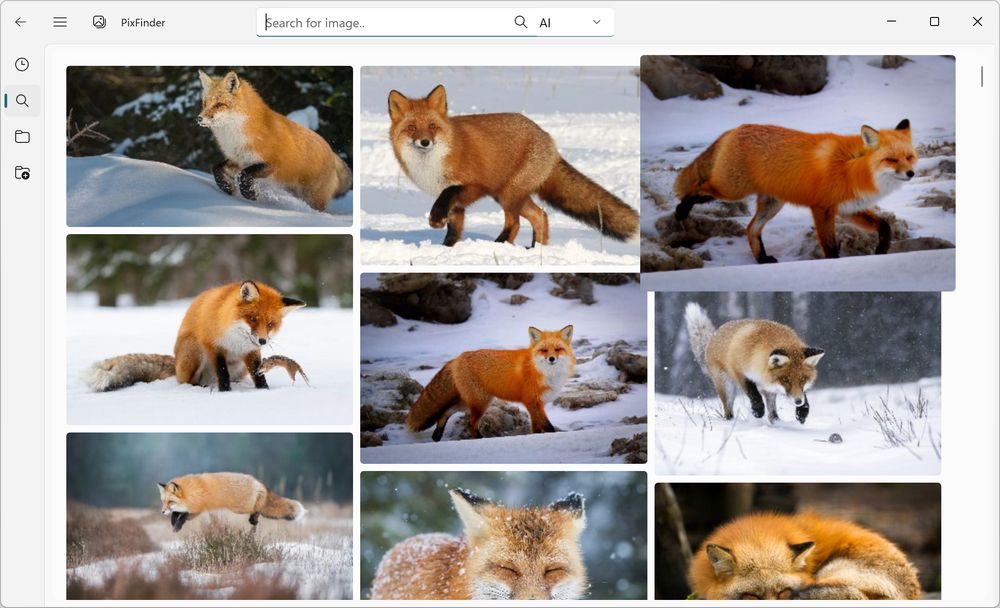Focus the 'Search for image..' input field

(x=387, y=23)
